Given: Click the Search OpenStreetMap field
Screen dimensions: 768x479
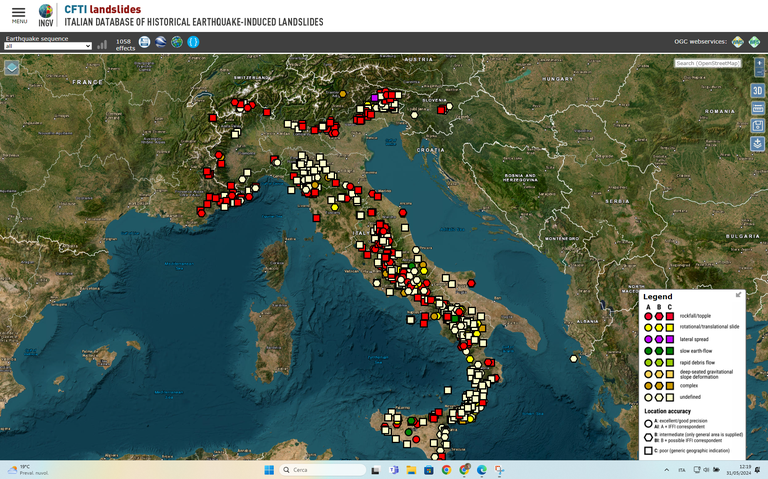Looking at the screenshot, I should [707, 63].
